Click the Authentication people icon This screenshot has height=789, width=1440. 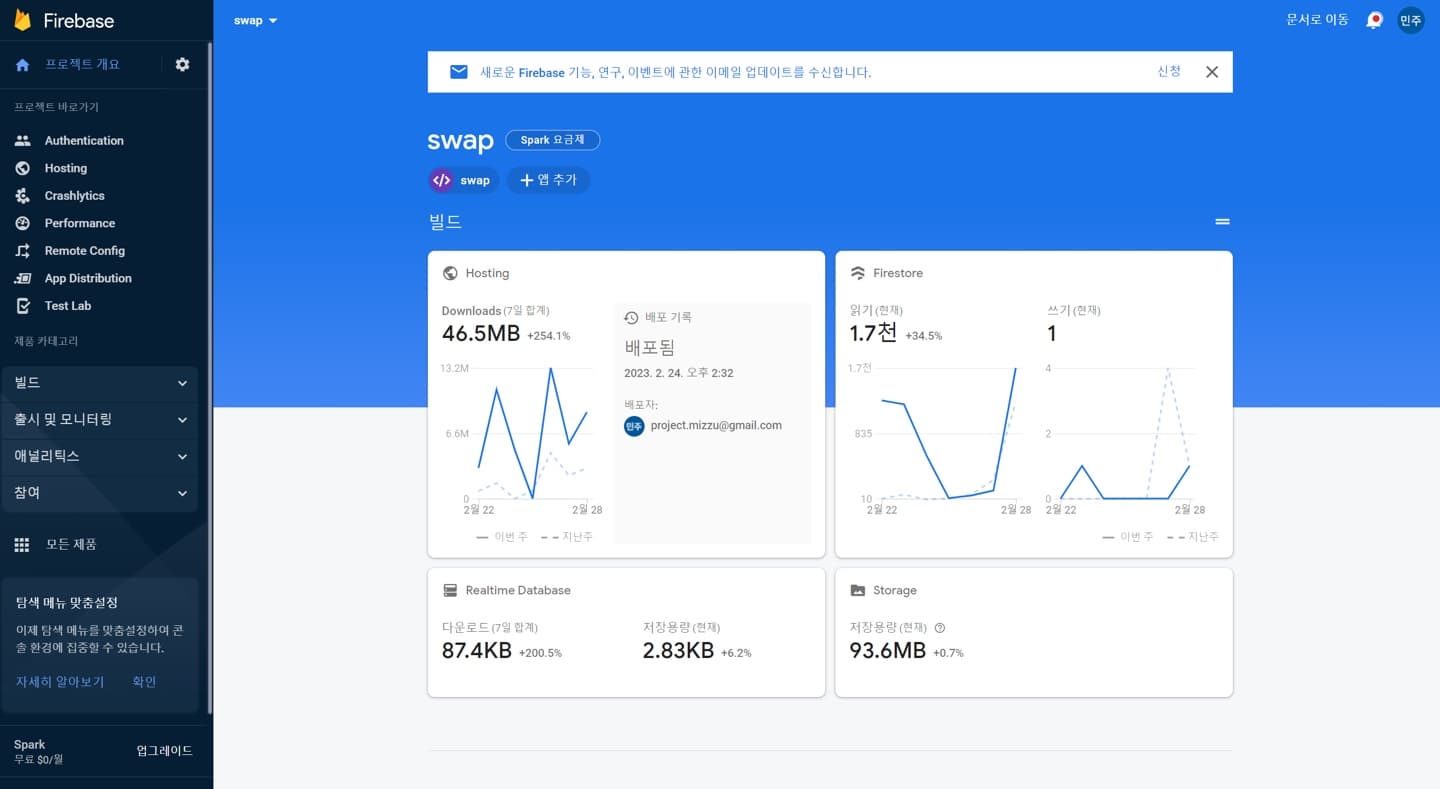(x=23, y=141)
